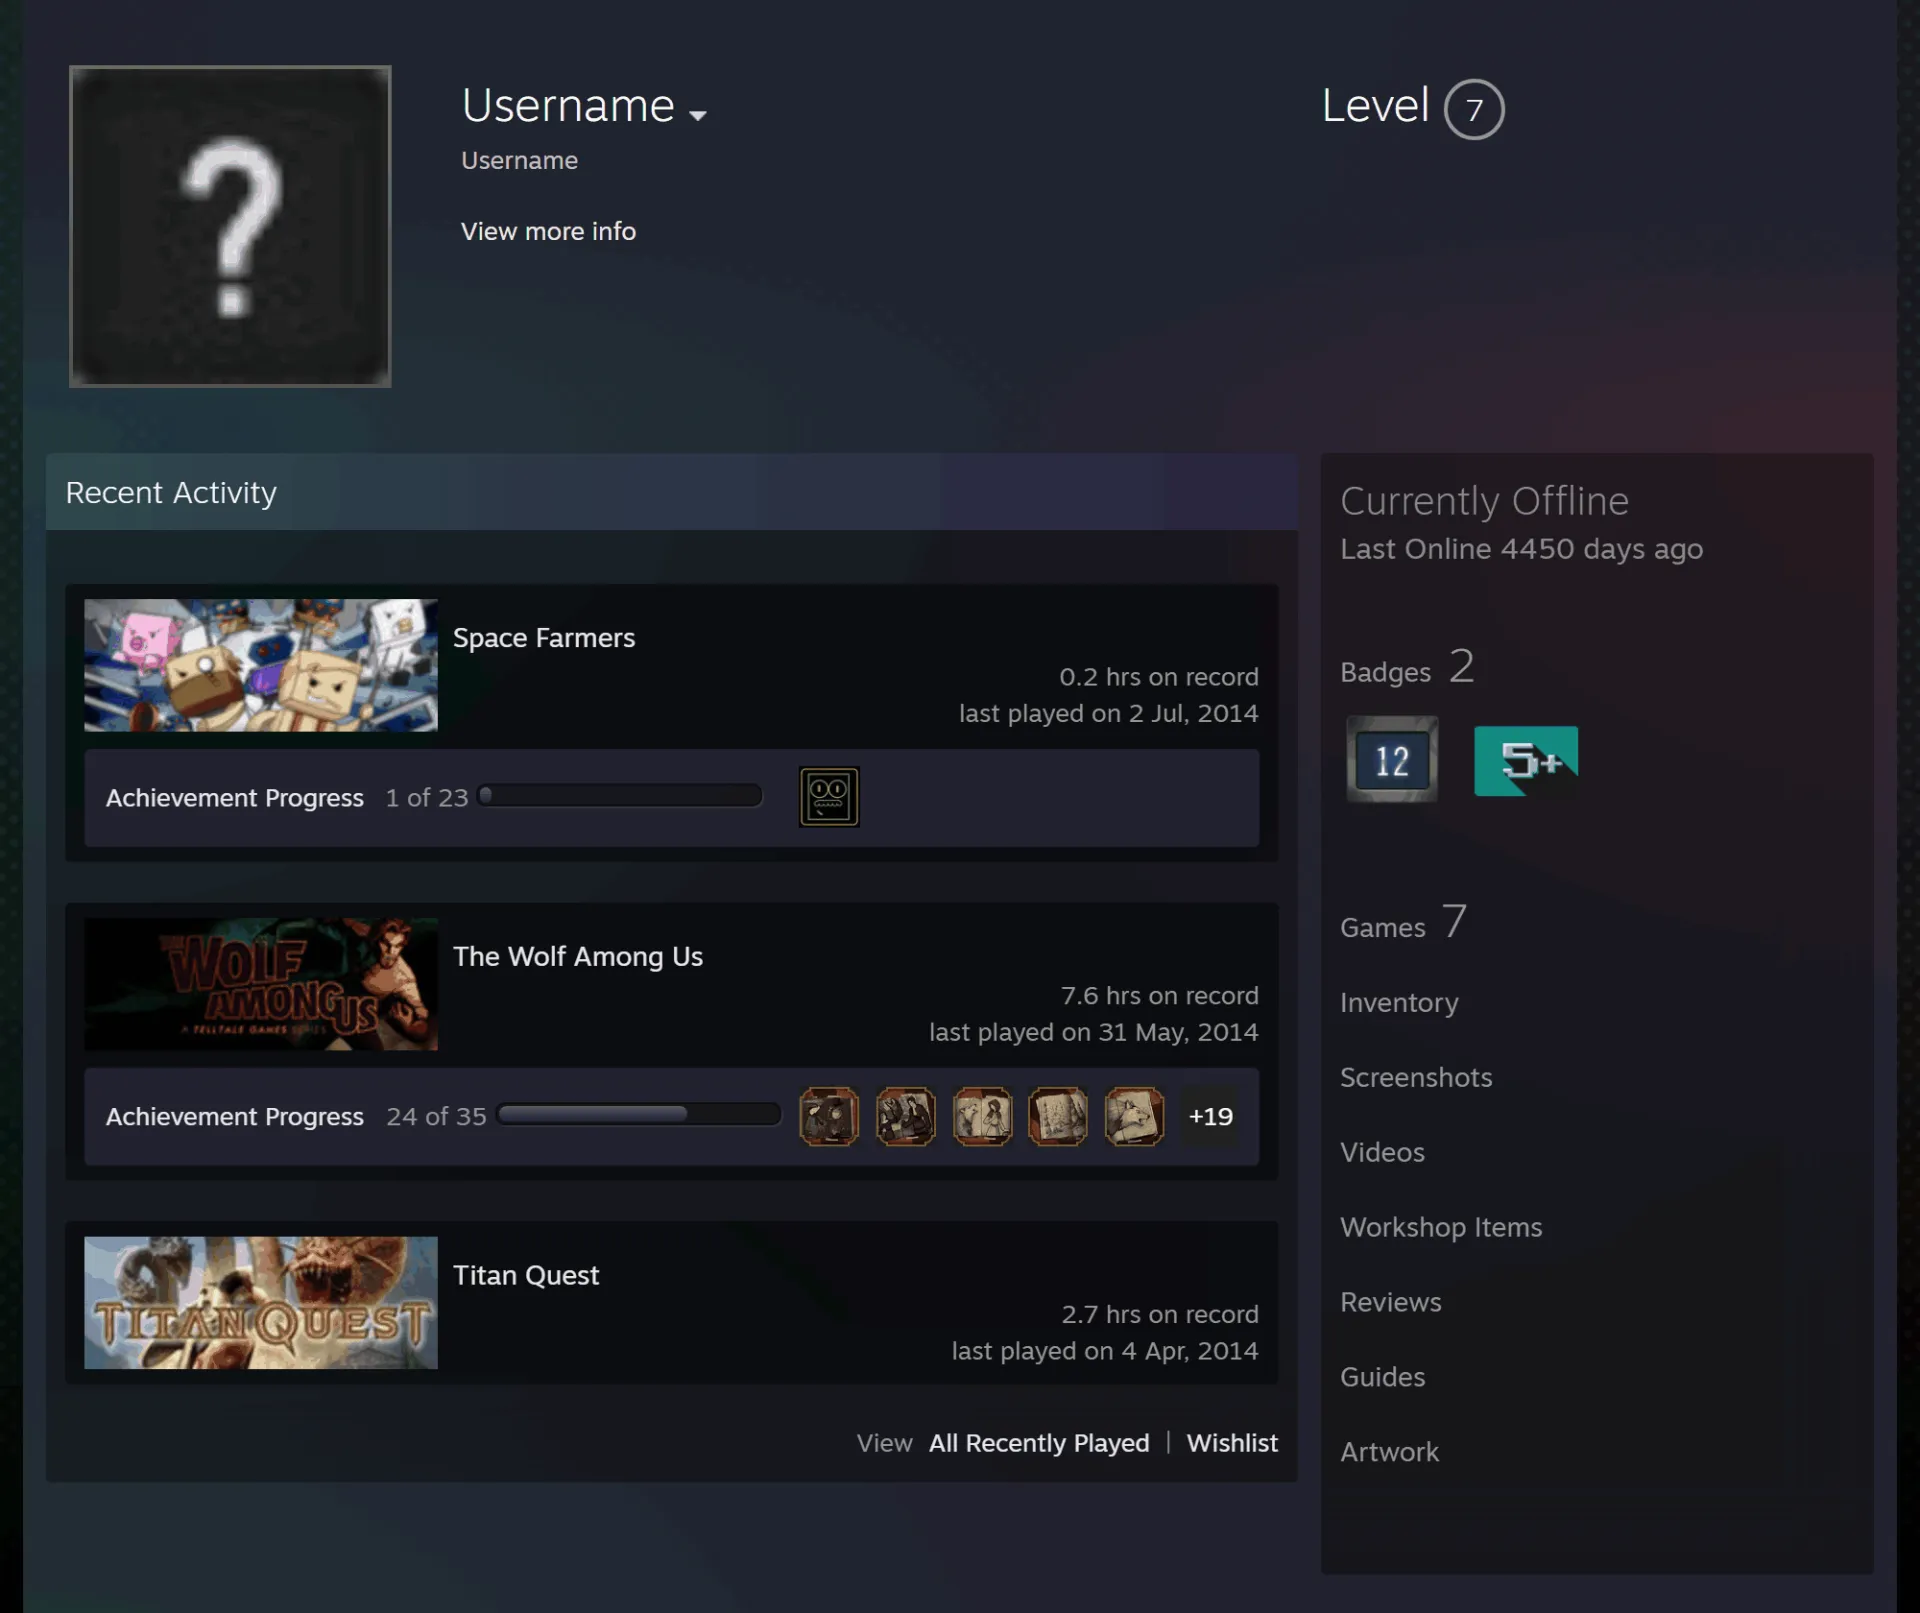The height and width of the screenshot is (1613, 1920).
Task: Open the Games list
Action: coord(1403,922)
